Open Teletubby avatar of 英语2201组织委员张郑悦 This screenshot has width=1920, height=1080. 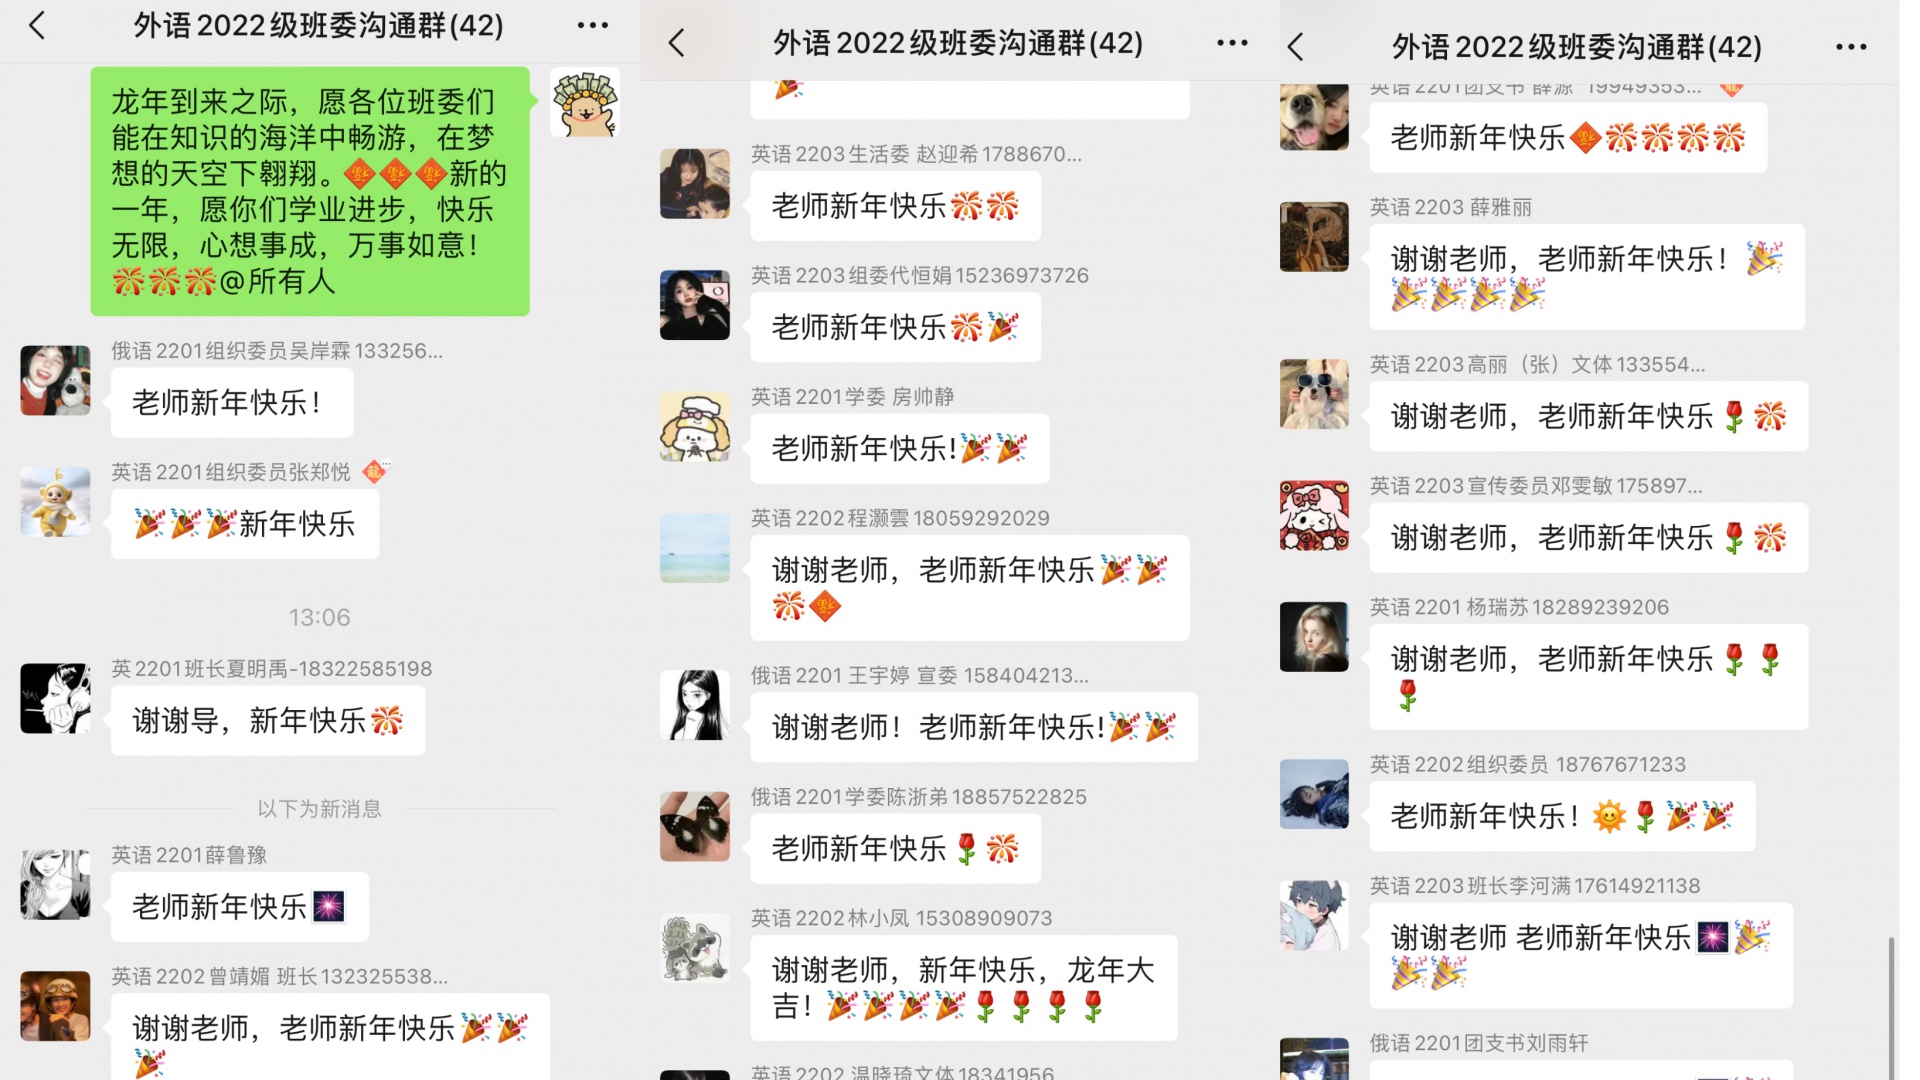coord(55,502)
